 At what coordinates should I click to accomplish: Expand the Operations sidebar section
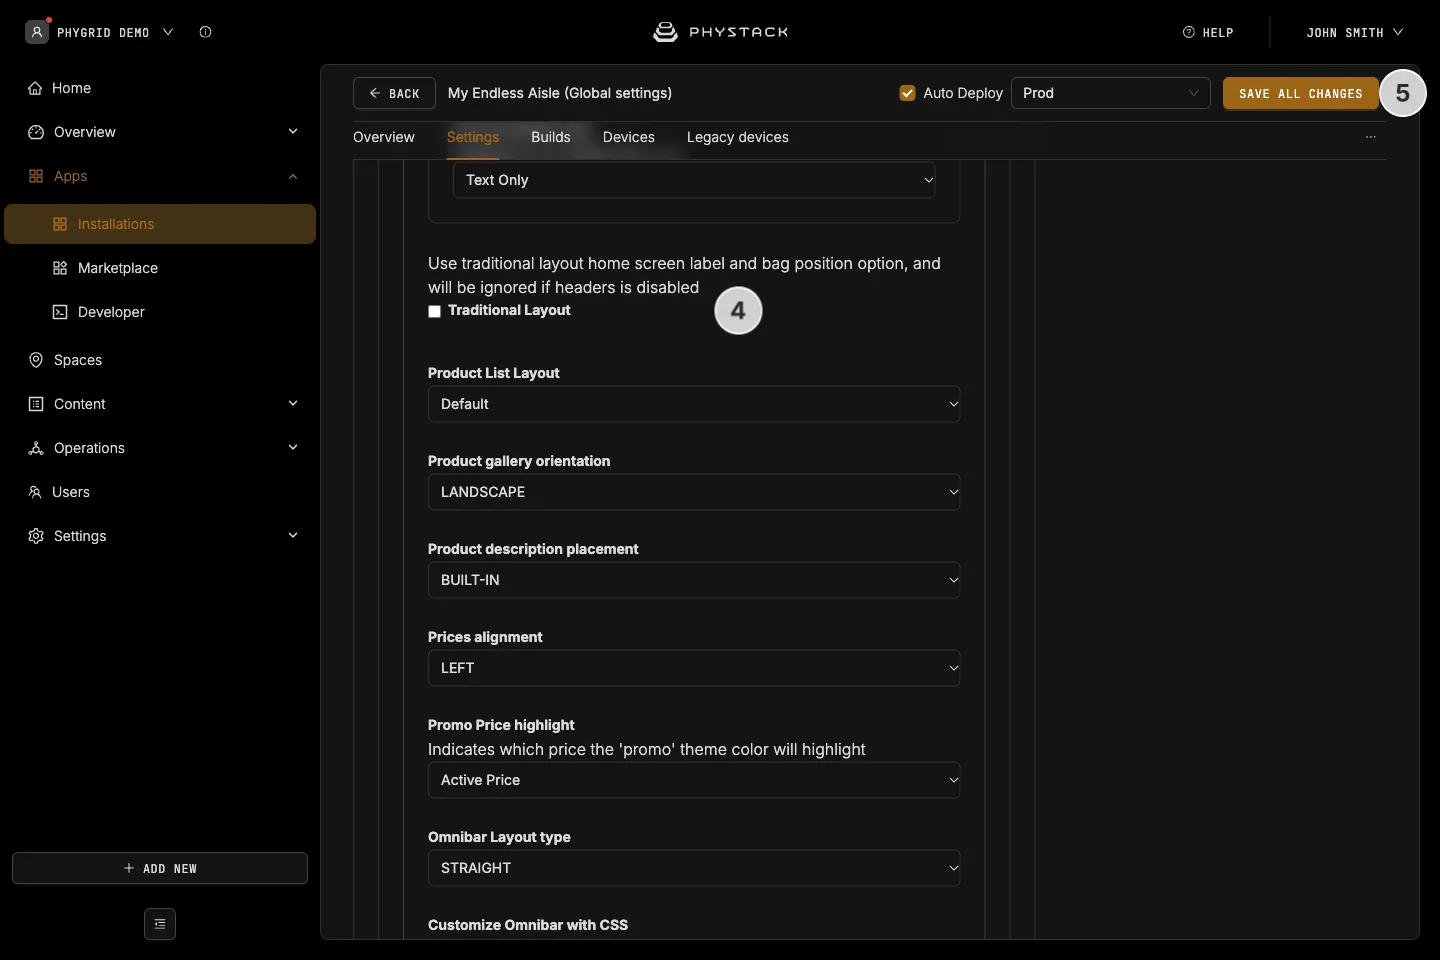[293, 448]
